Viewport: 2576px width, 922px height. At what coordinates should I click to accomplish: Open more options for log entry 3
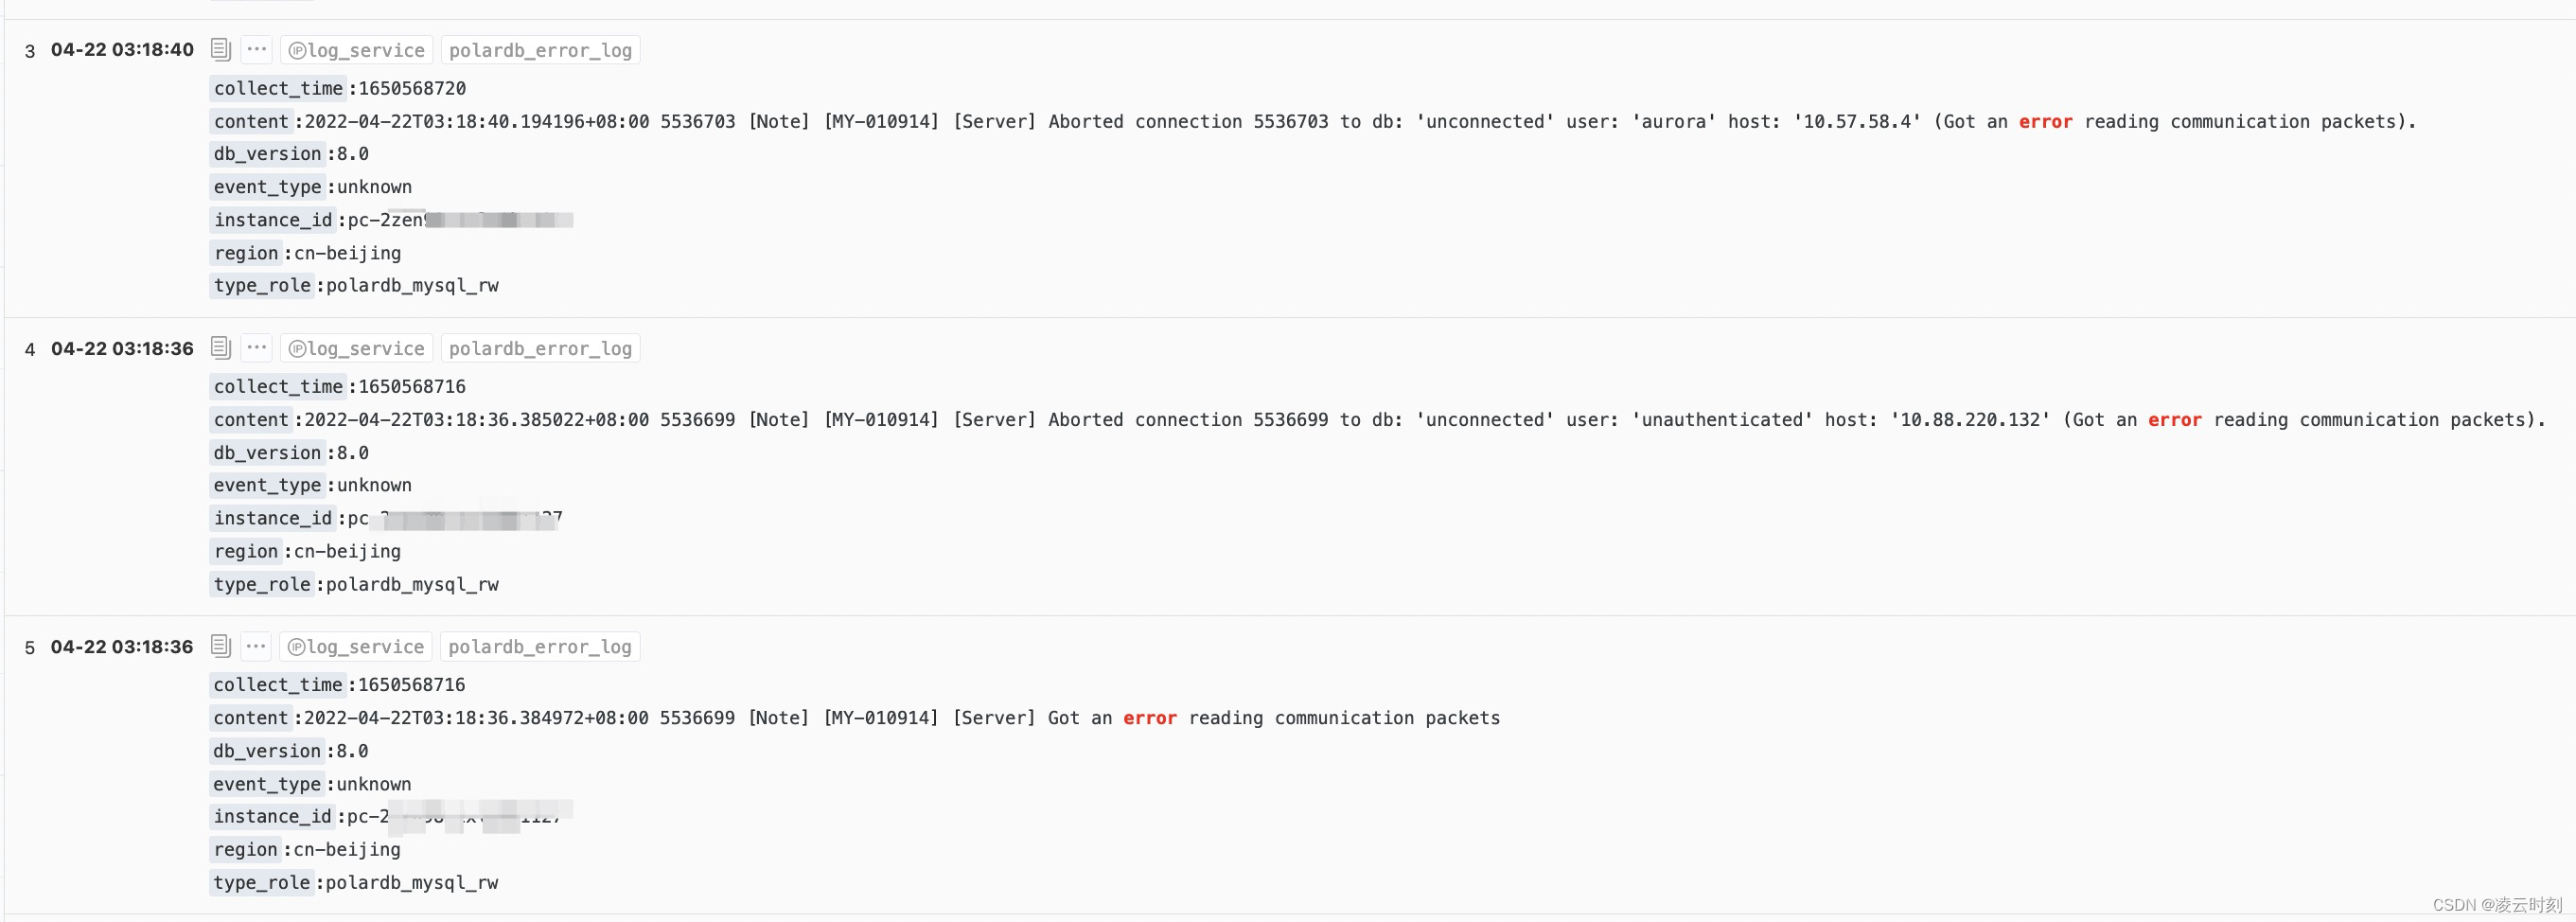point(257,49)
